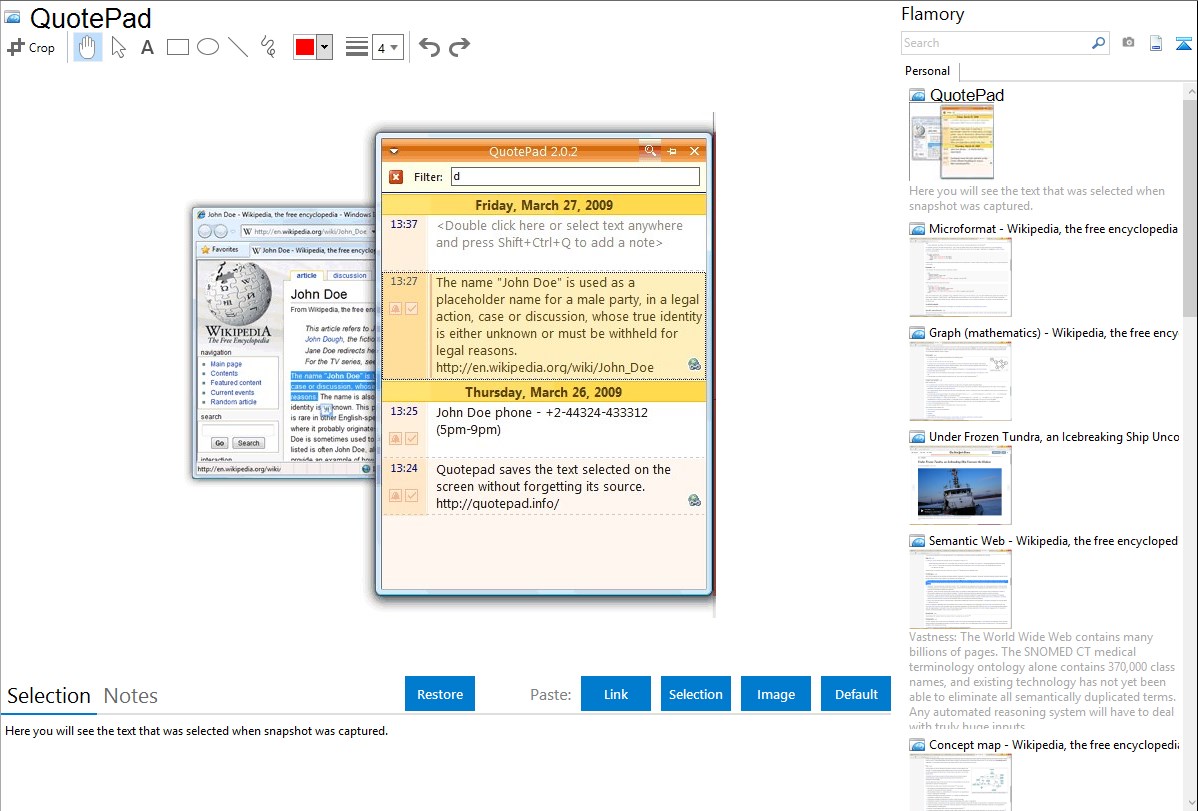The width and height of the screenshot is (1198, 811).
Task: Click the Wikipedia globe logo in the browser
Action: point(238,294)
